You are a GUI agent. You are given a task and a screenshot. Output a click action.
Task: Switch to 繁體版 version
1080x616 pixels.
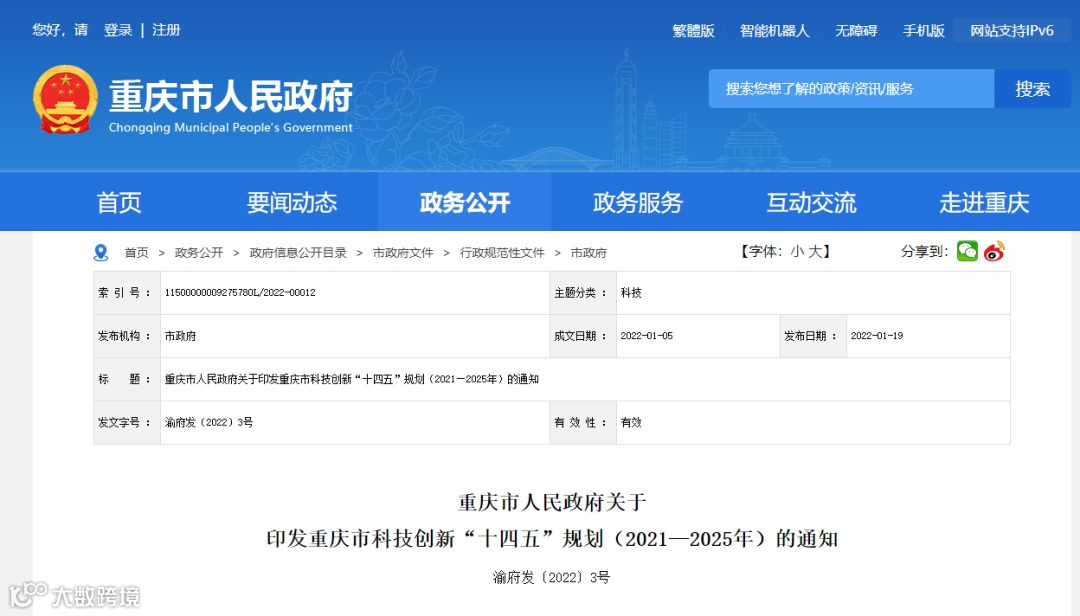[x=694, y=31]
